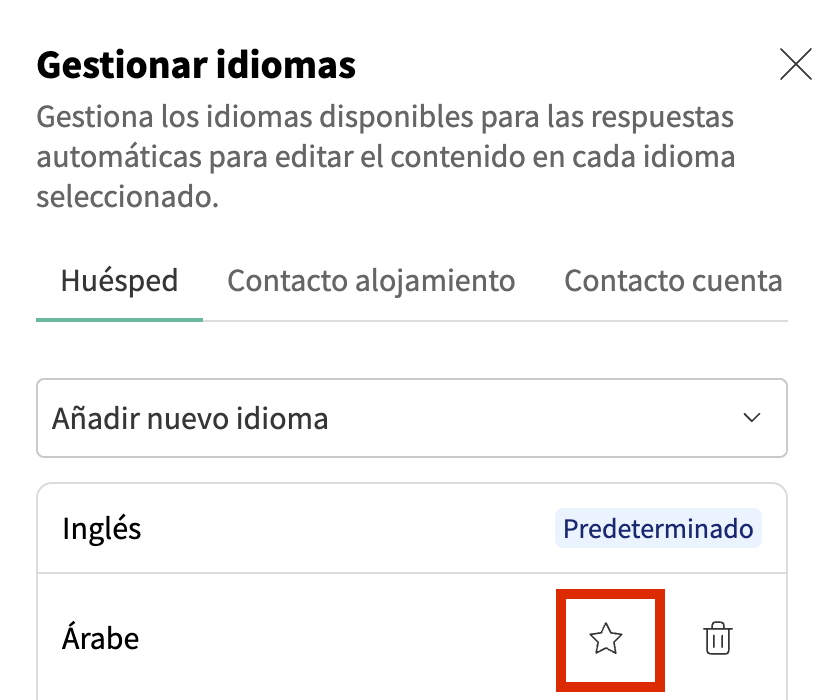Open the Contacto alojamiento tab
The image size is (840, 700).
(371, 281)
